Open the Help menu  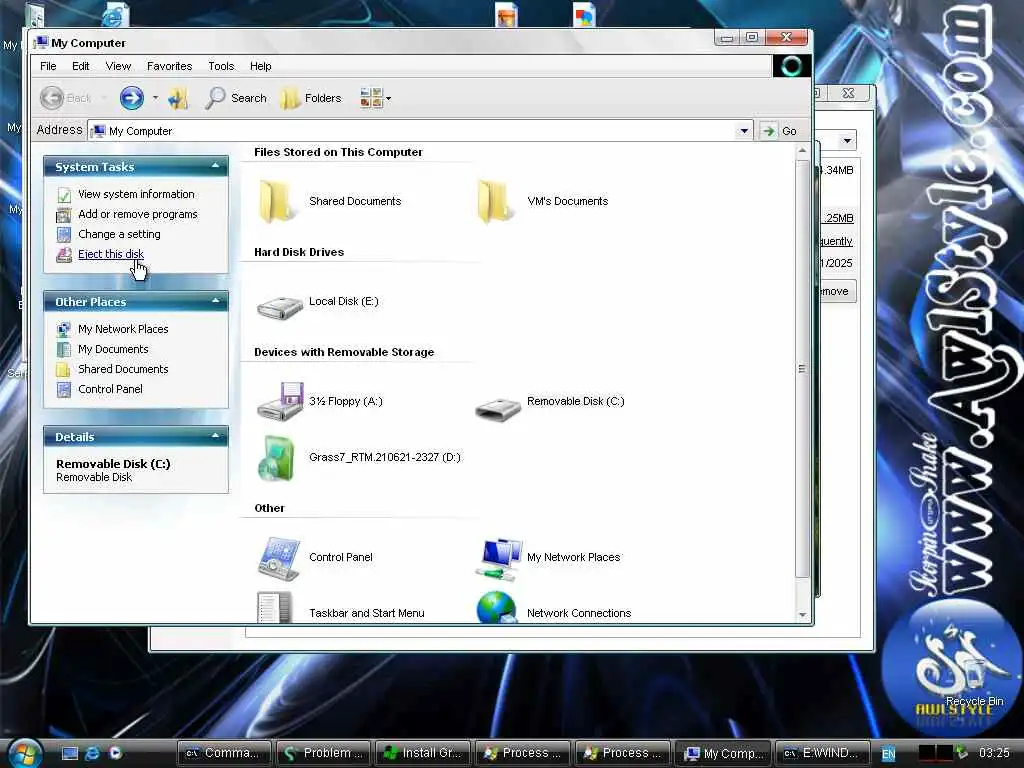[x=261, y=66]
